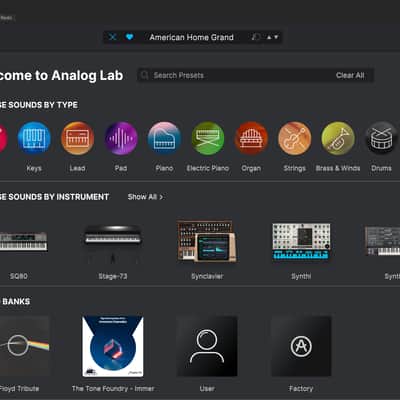This screenshot has width=400, height=400.
Task: Open the SQ80 instrument thumbnail
Action: [23, 242]
